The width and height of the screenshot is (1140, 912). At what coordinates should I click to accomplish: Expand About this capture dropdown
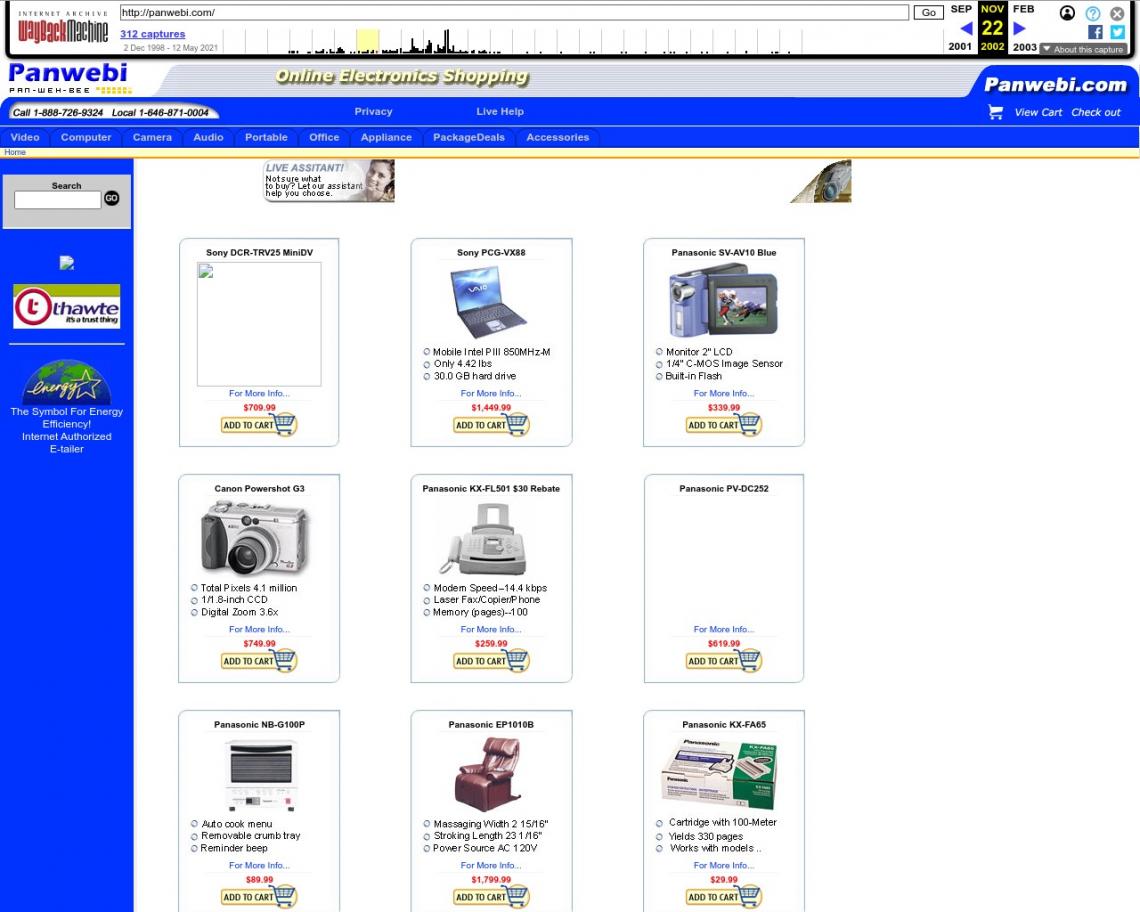1083,49
